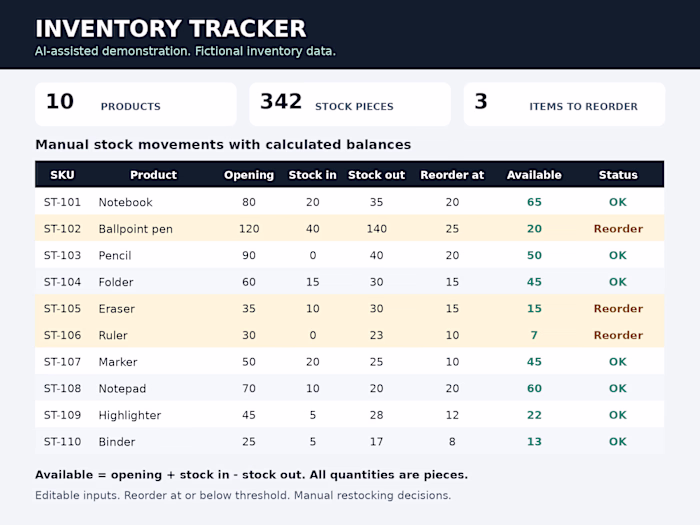This screenshot has width=700, height=525.
Task: Click Pencil available value 50
Action: coord(534,255)
